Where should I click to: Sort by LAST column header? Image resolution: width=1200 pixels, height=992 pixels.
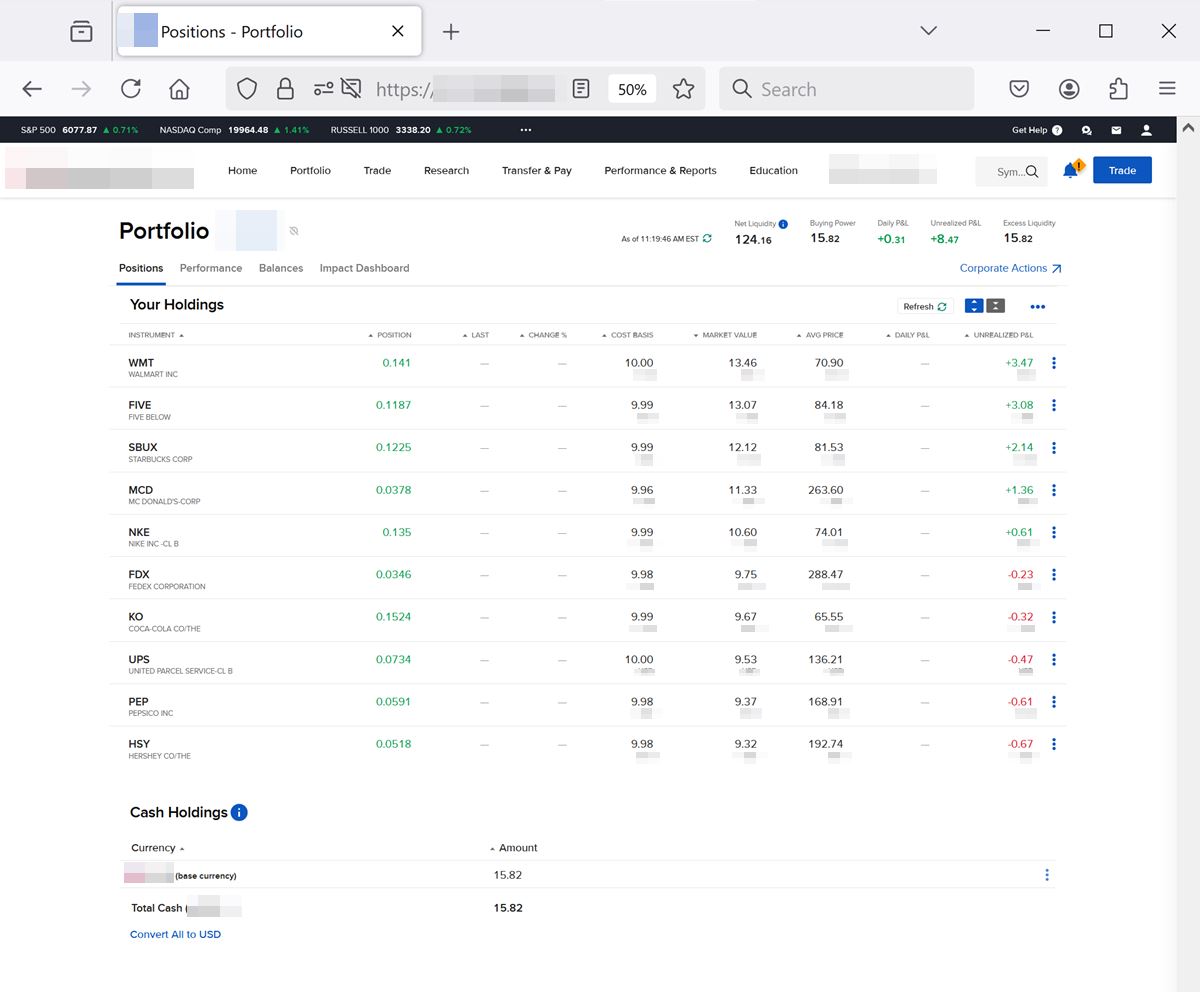point(476,335)
